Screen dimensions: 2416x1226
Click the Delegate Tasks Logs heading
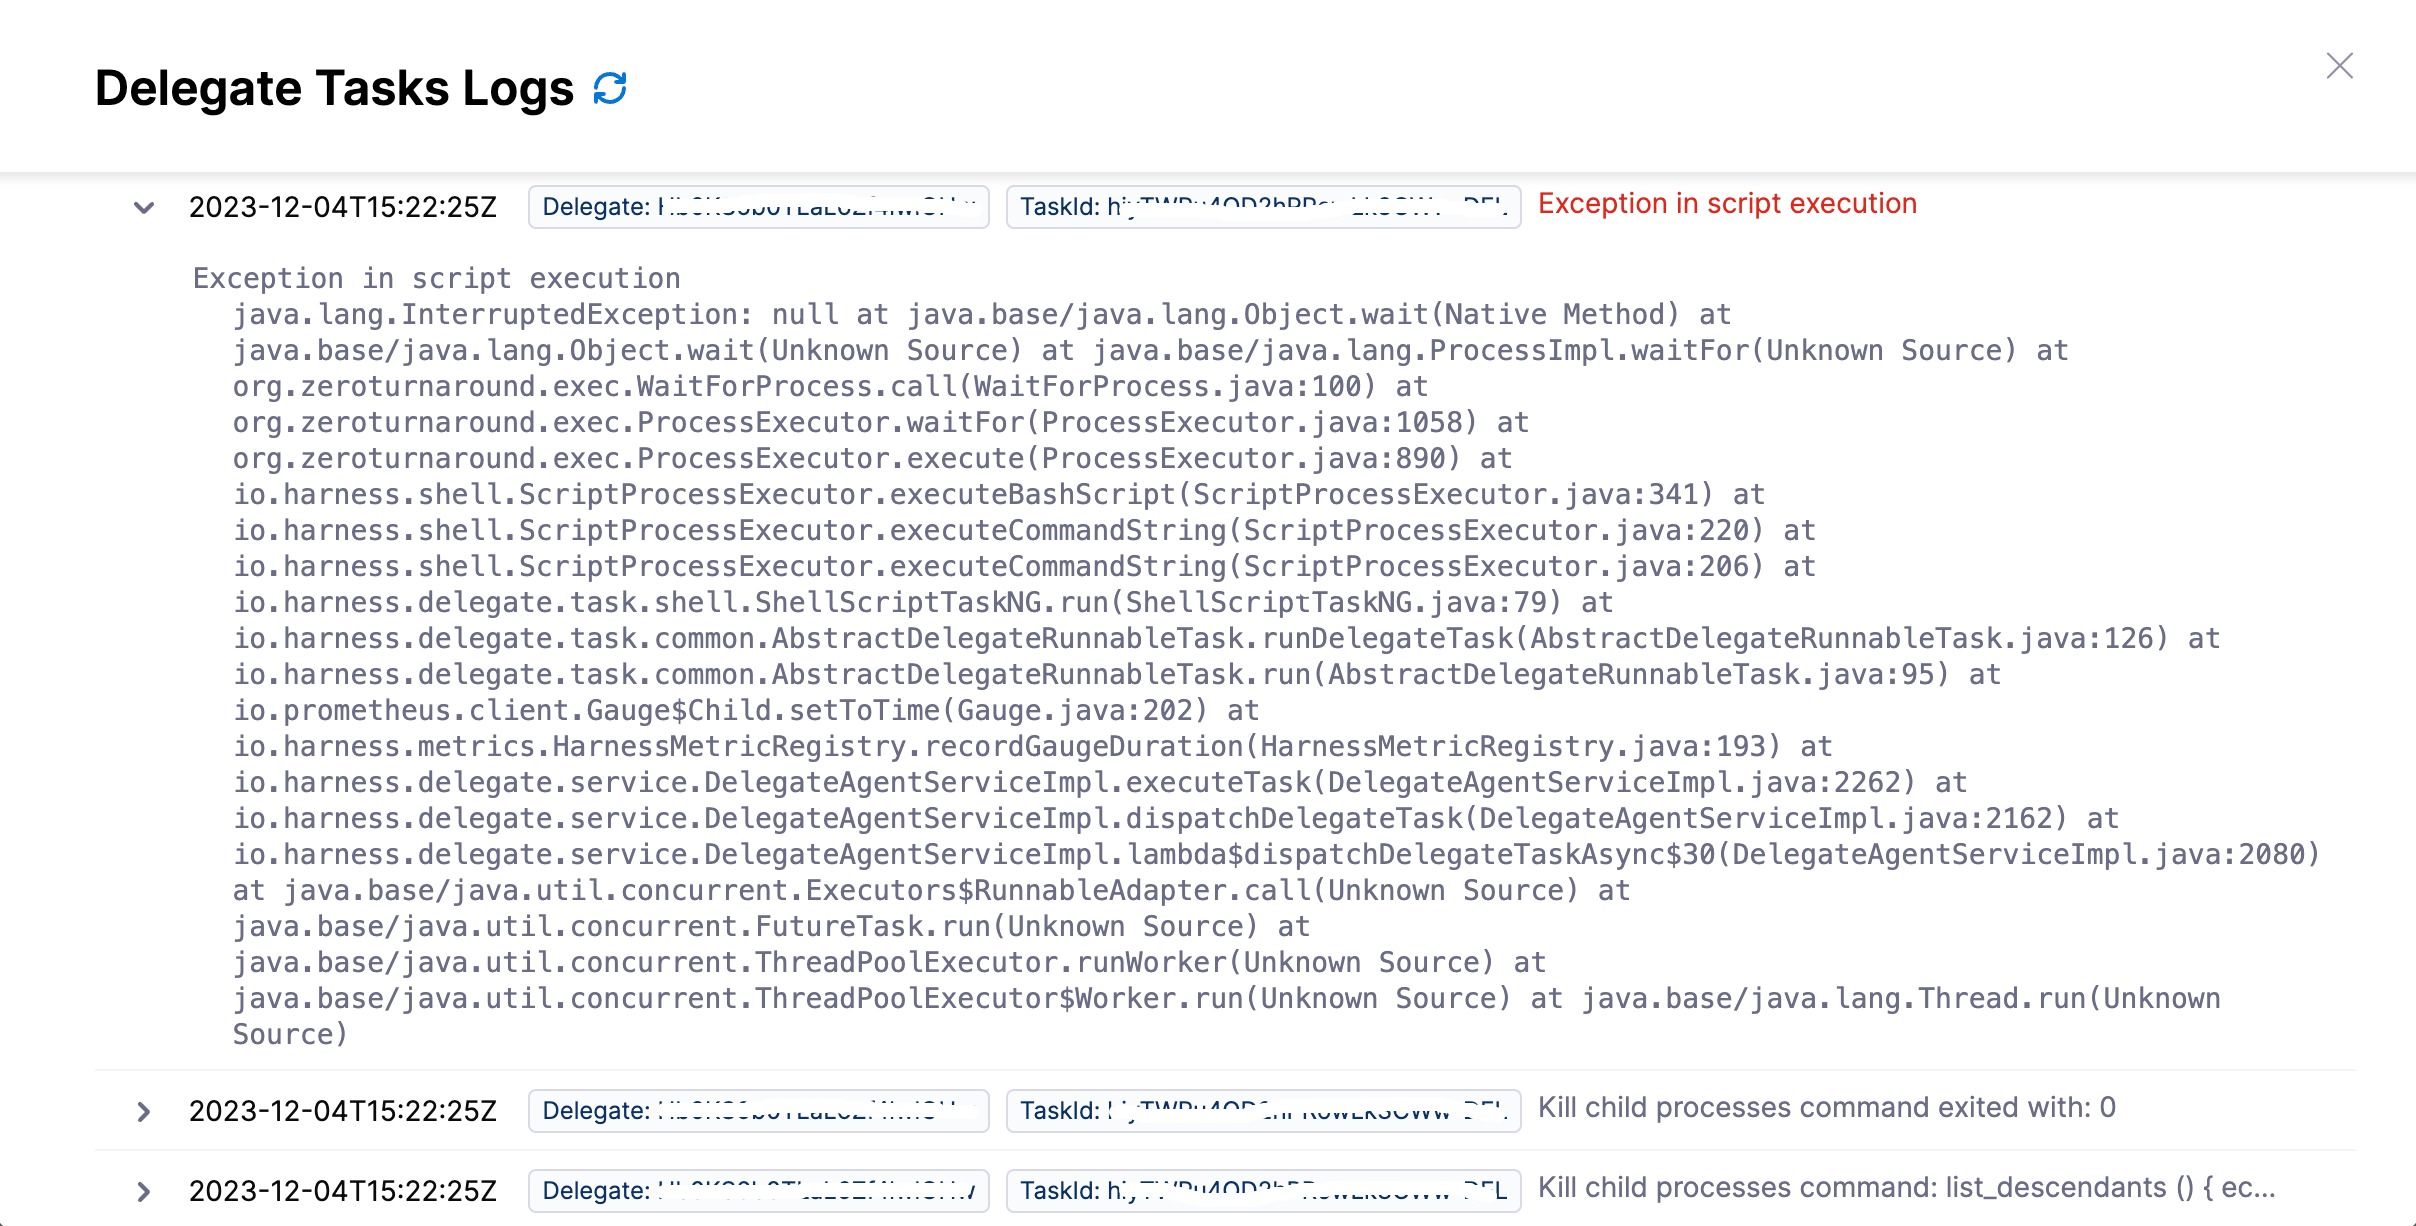point(334,88)
